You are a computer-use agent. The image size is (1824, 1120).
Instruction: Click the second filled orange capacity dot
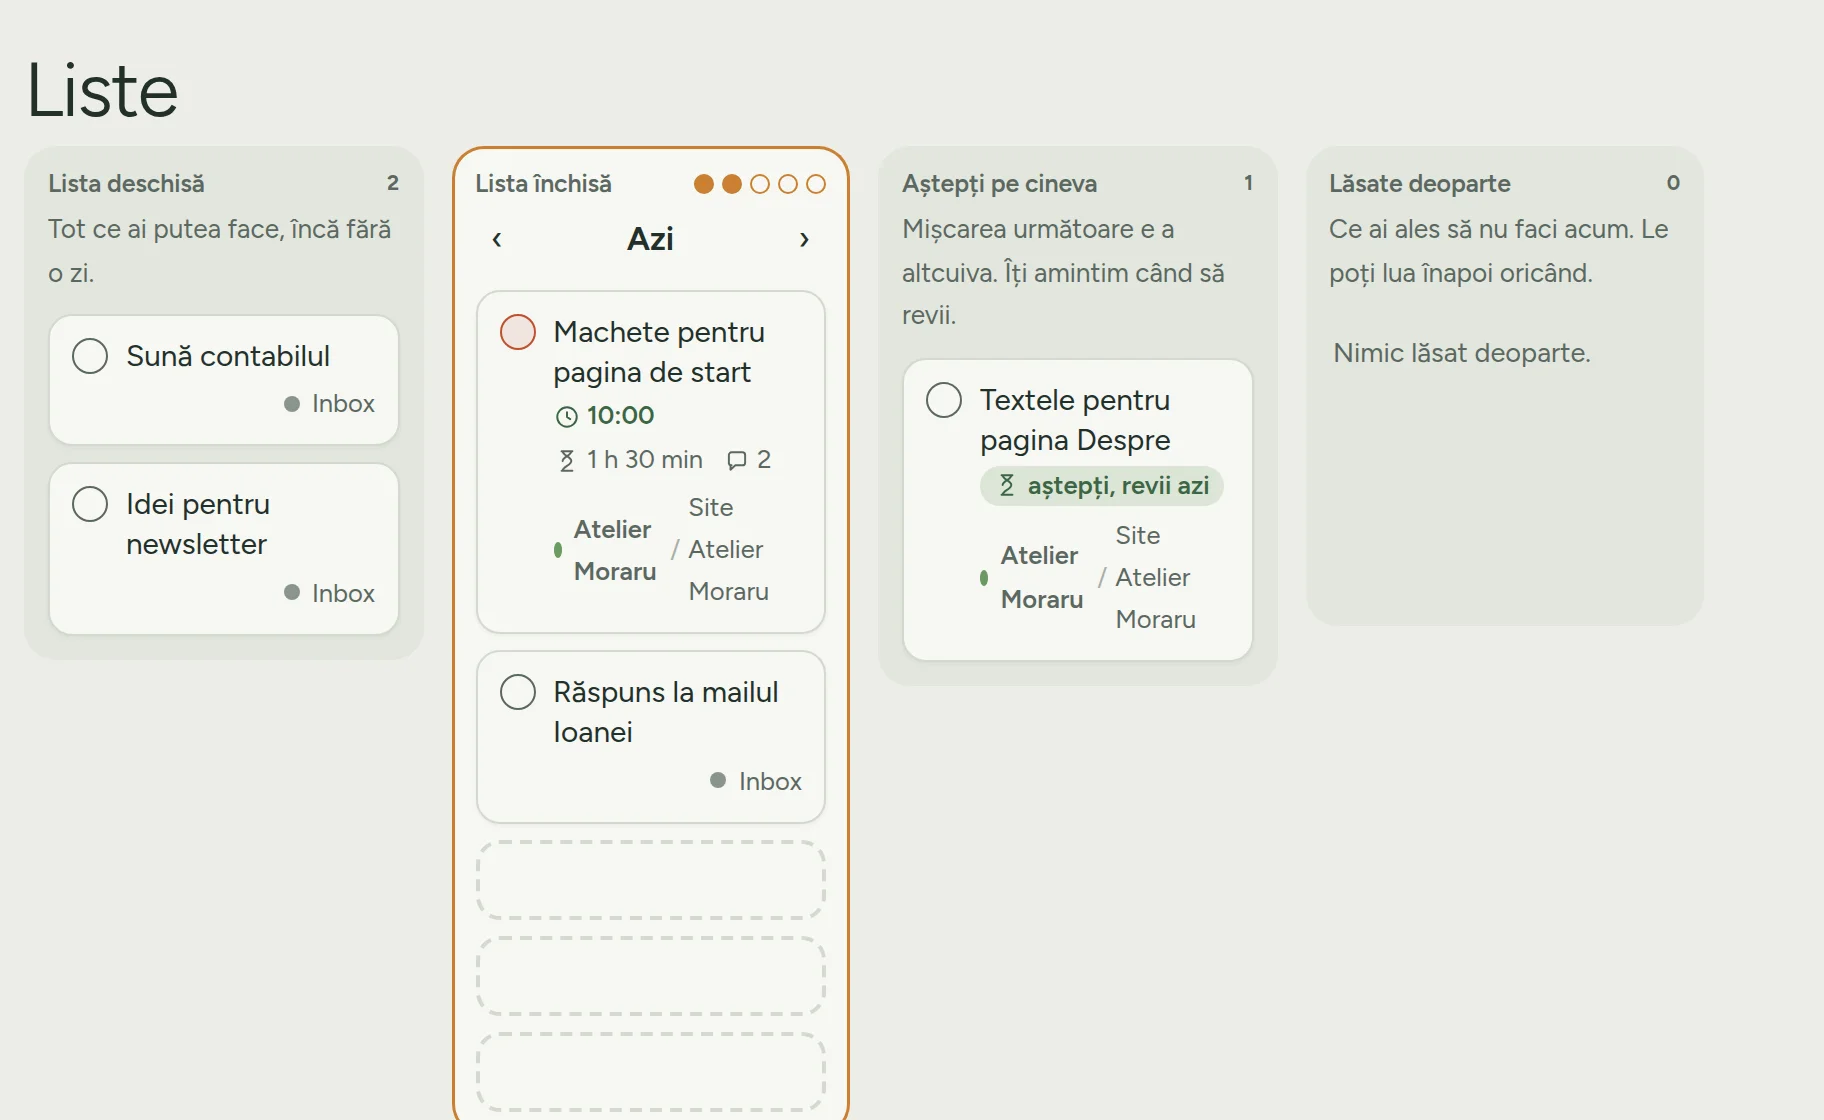point(732,184)
